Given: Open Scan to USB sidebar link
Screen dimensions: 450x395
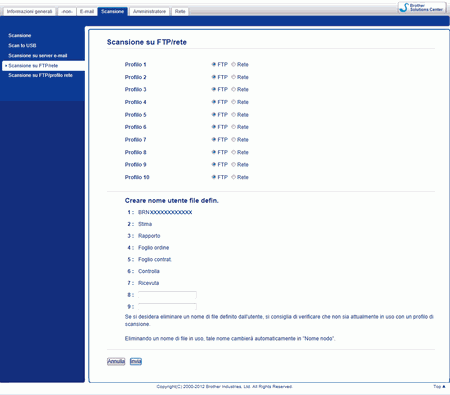Looking at the screenshot, I should (x=22, y=45).
